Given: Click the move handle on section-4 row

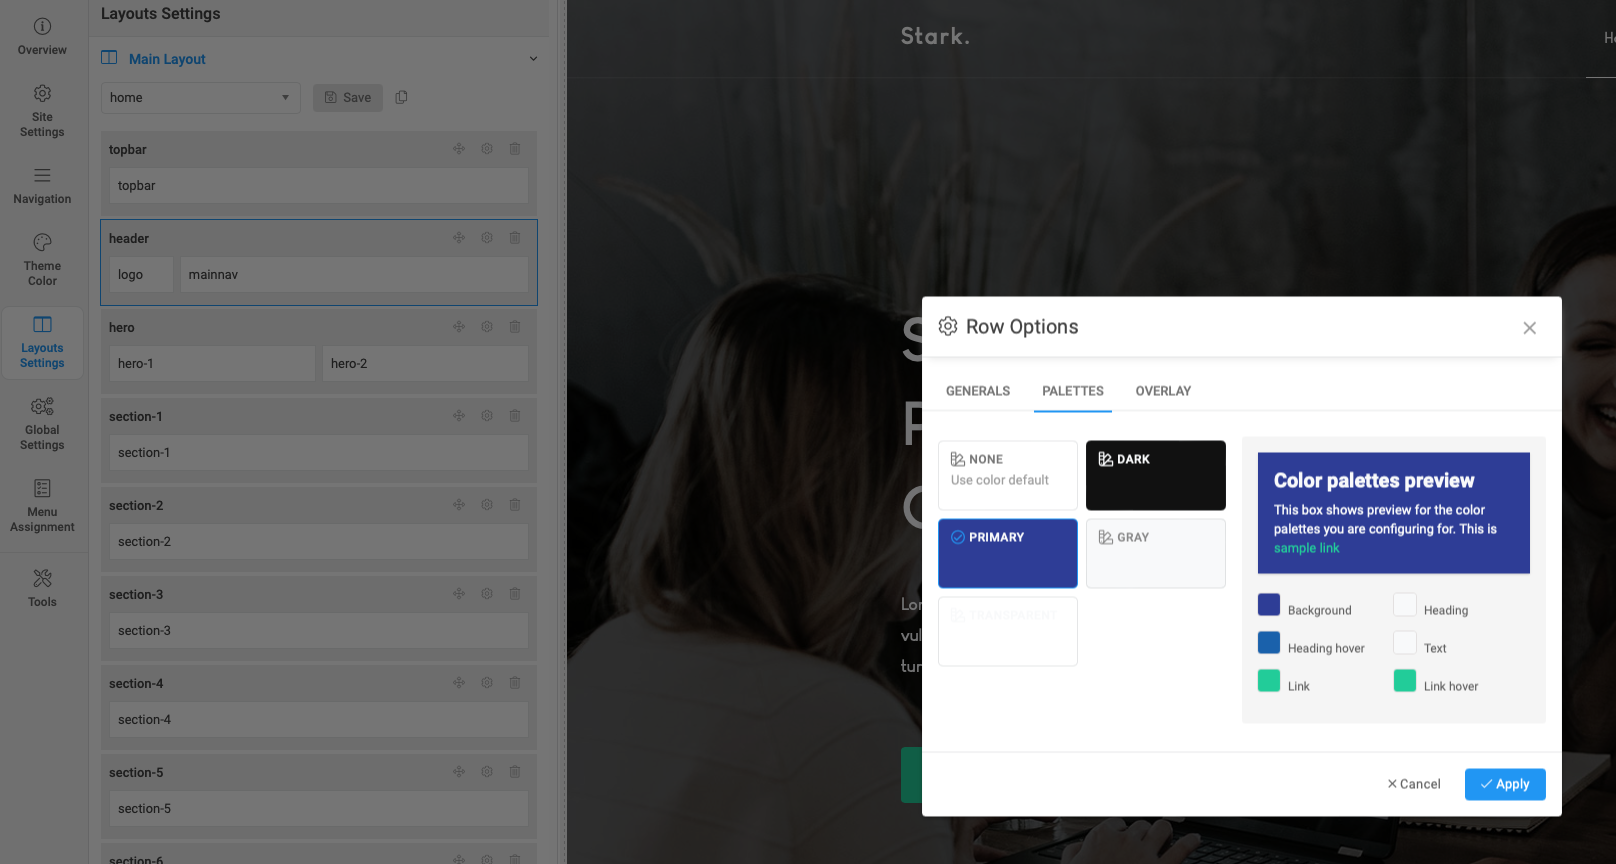Looking at the screenshot, I should click(459, 683).
